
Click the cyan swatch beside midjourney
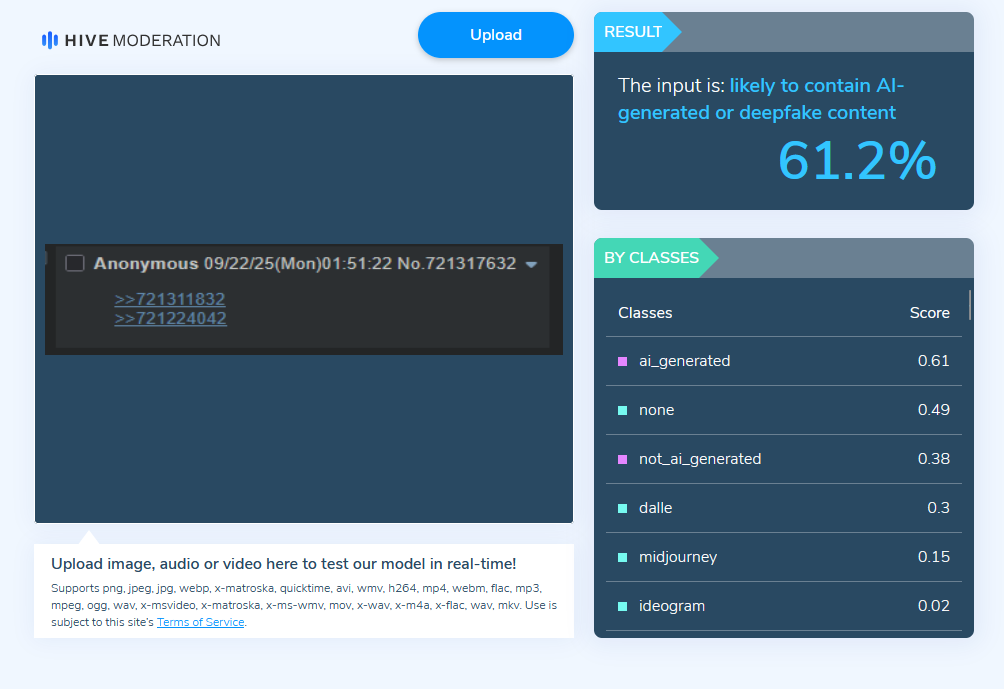(x=622, y=558)
